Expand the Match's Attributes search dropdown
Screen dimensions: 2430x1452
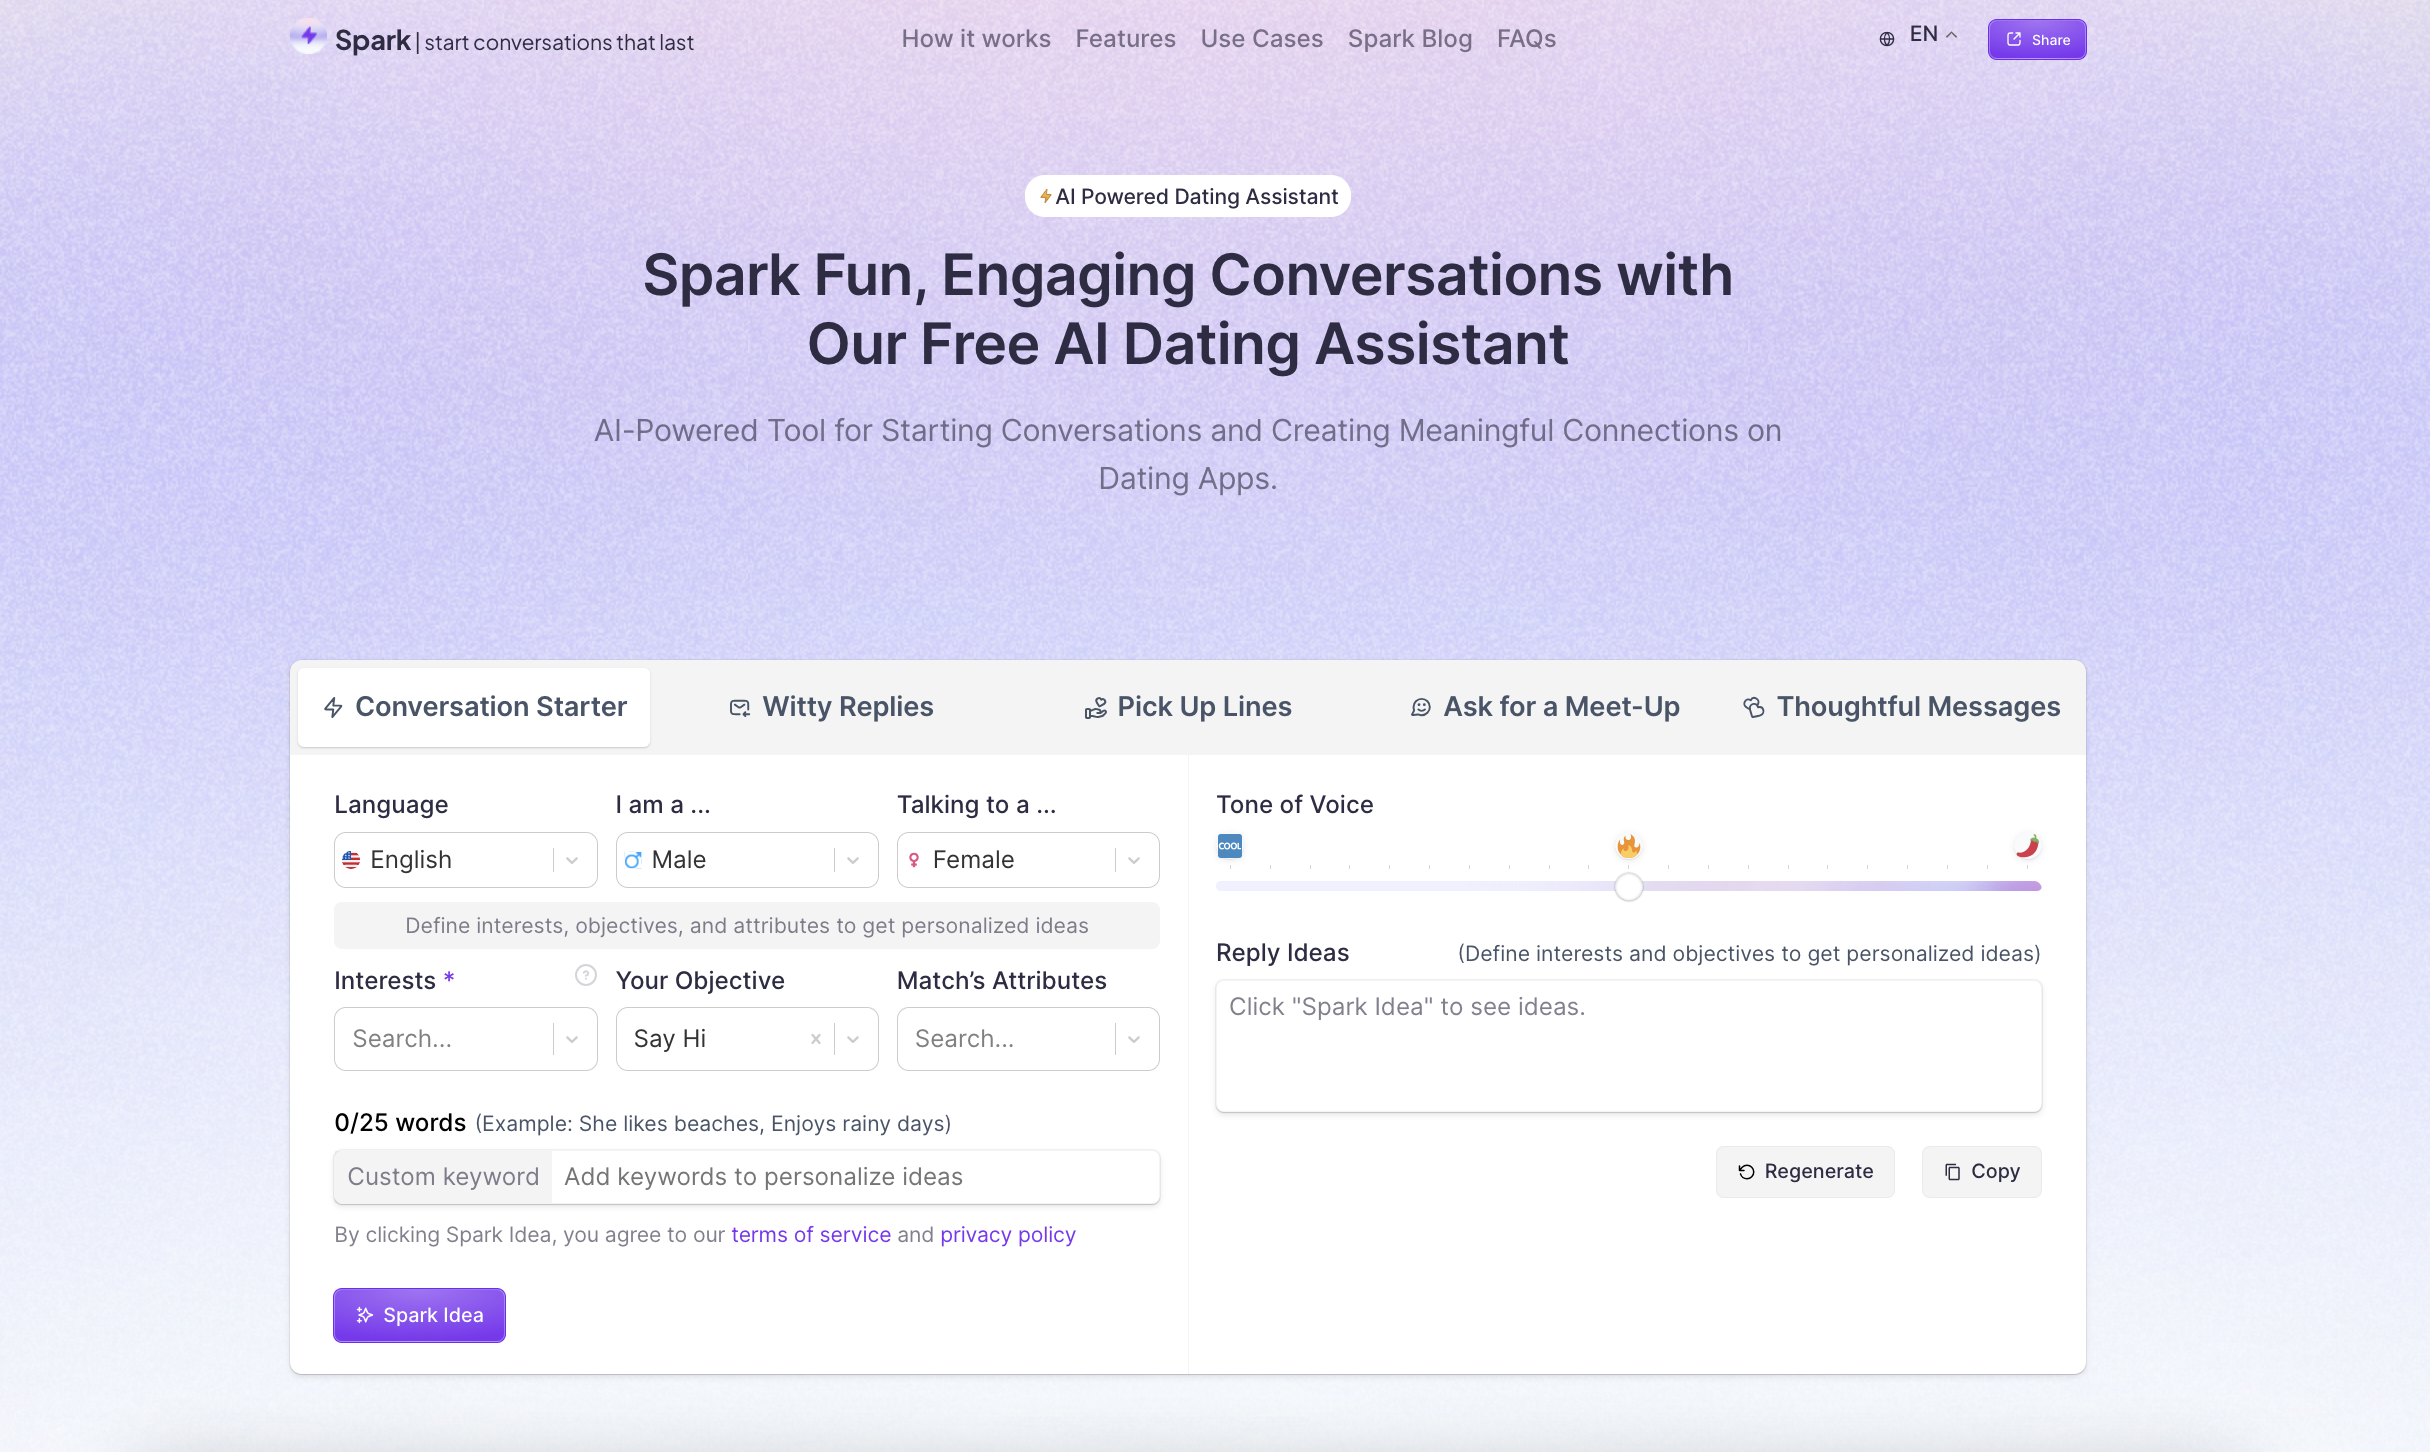coord(1028,1039)
